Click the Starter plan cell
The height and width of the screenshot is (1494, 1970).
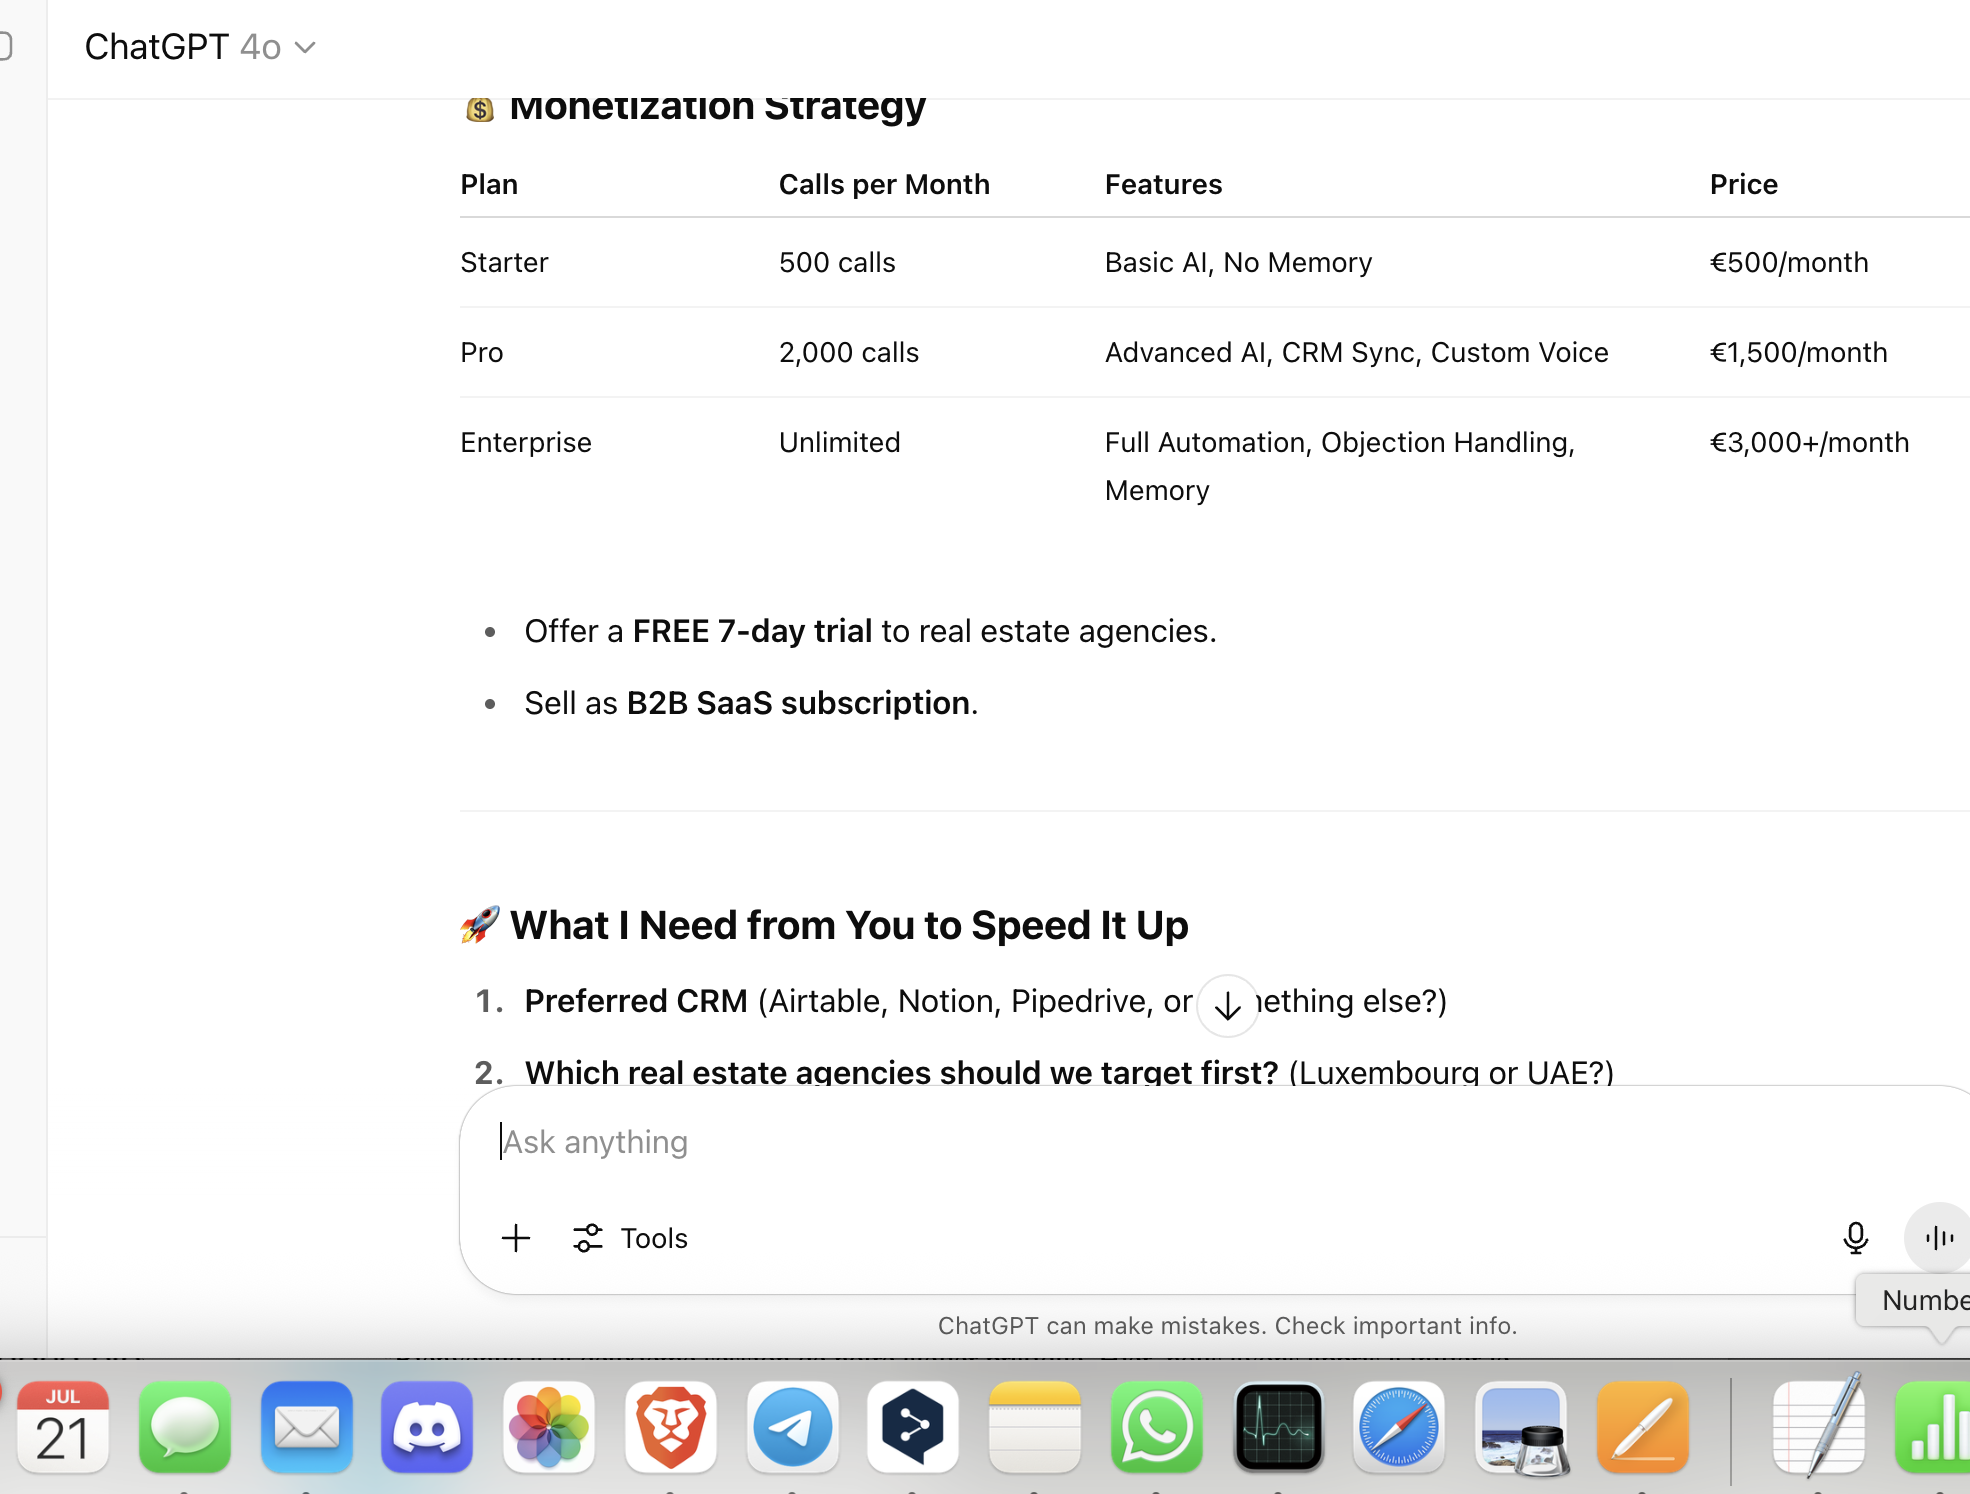tap(504, 262)
